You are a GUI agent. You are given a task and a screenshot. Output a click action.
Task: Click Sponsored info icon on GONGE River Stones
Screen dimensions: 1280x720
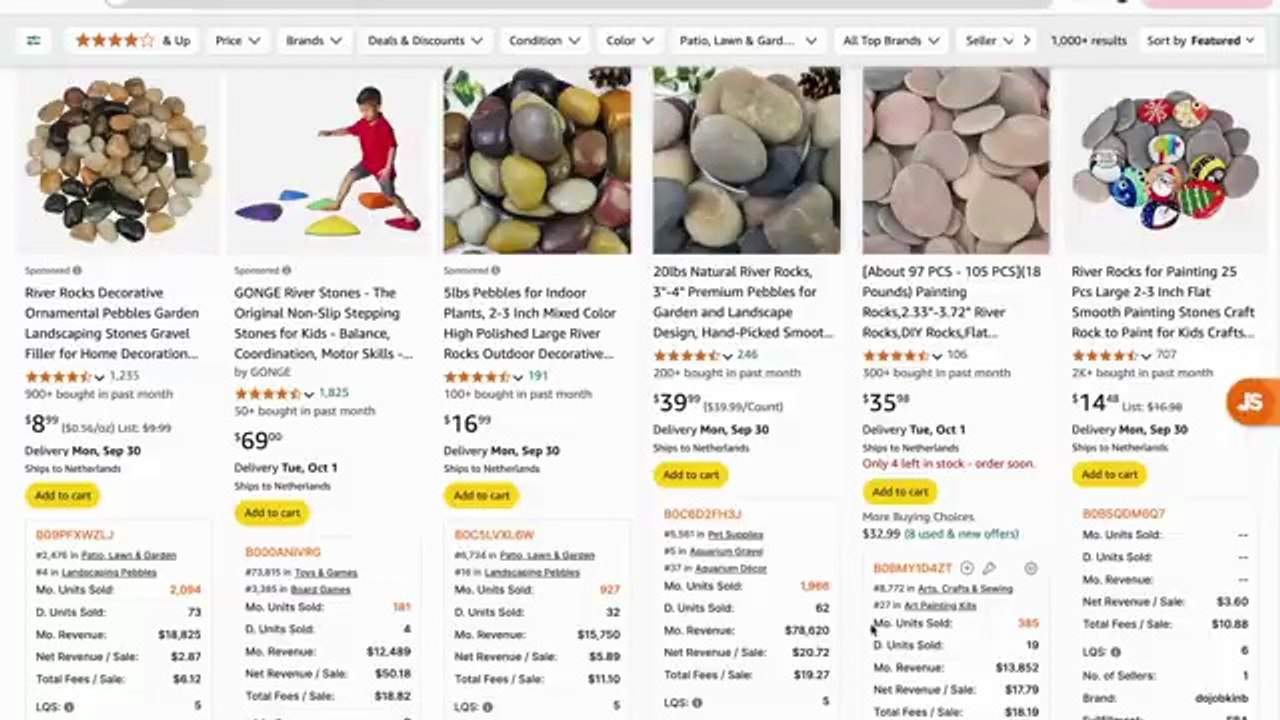286,270
